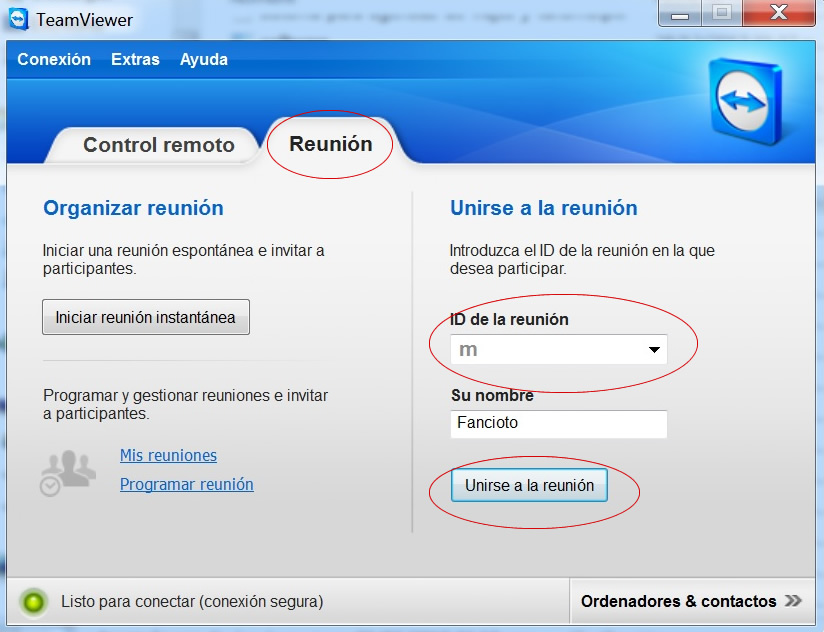Click the green connection status light

(35, 602)
